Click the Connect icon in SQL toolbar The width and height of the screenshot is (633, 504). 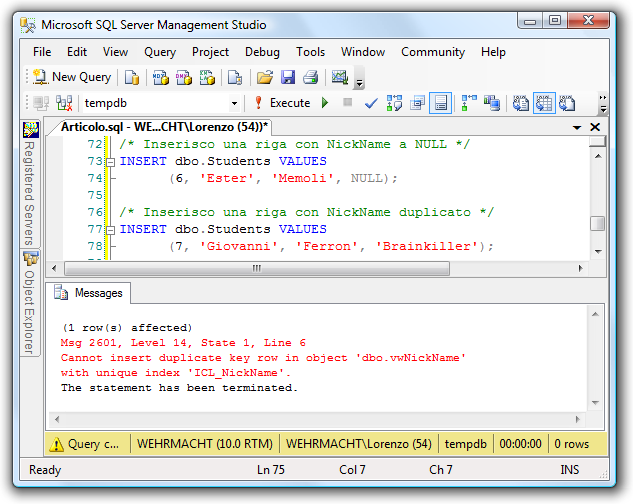click(41, 103)
